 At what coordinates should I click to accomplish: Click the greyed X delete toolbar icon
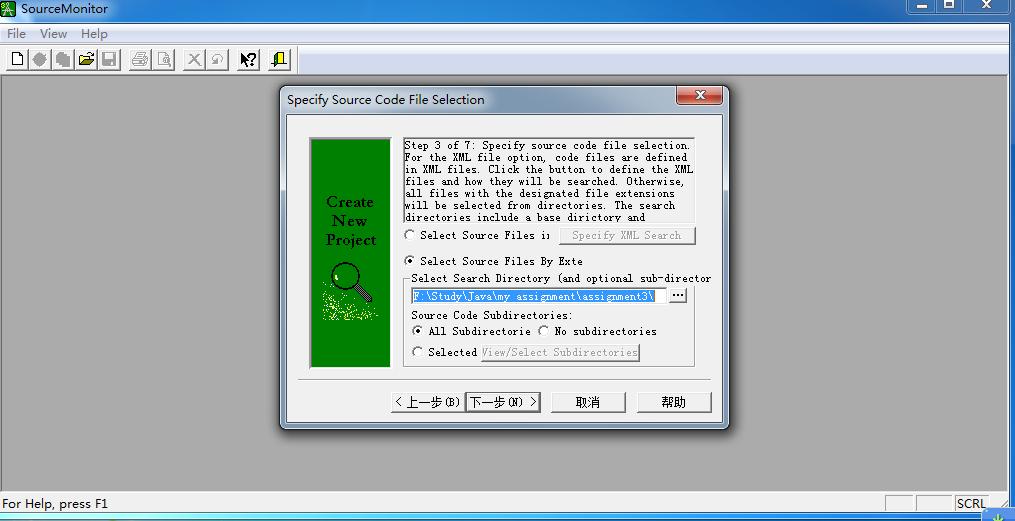click(194, 60)
